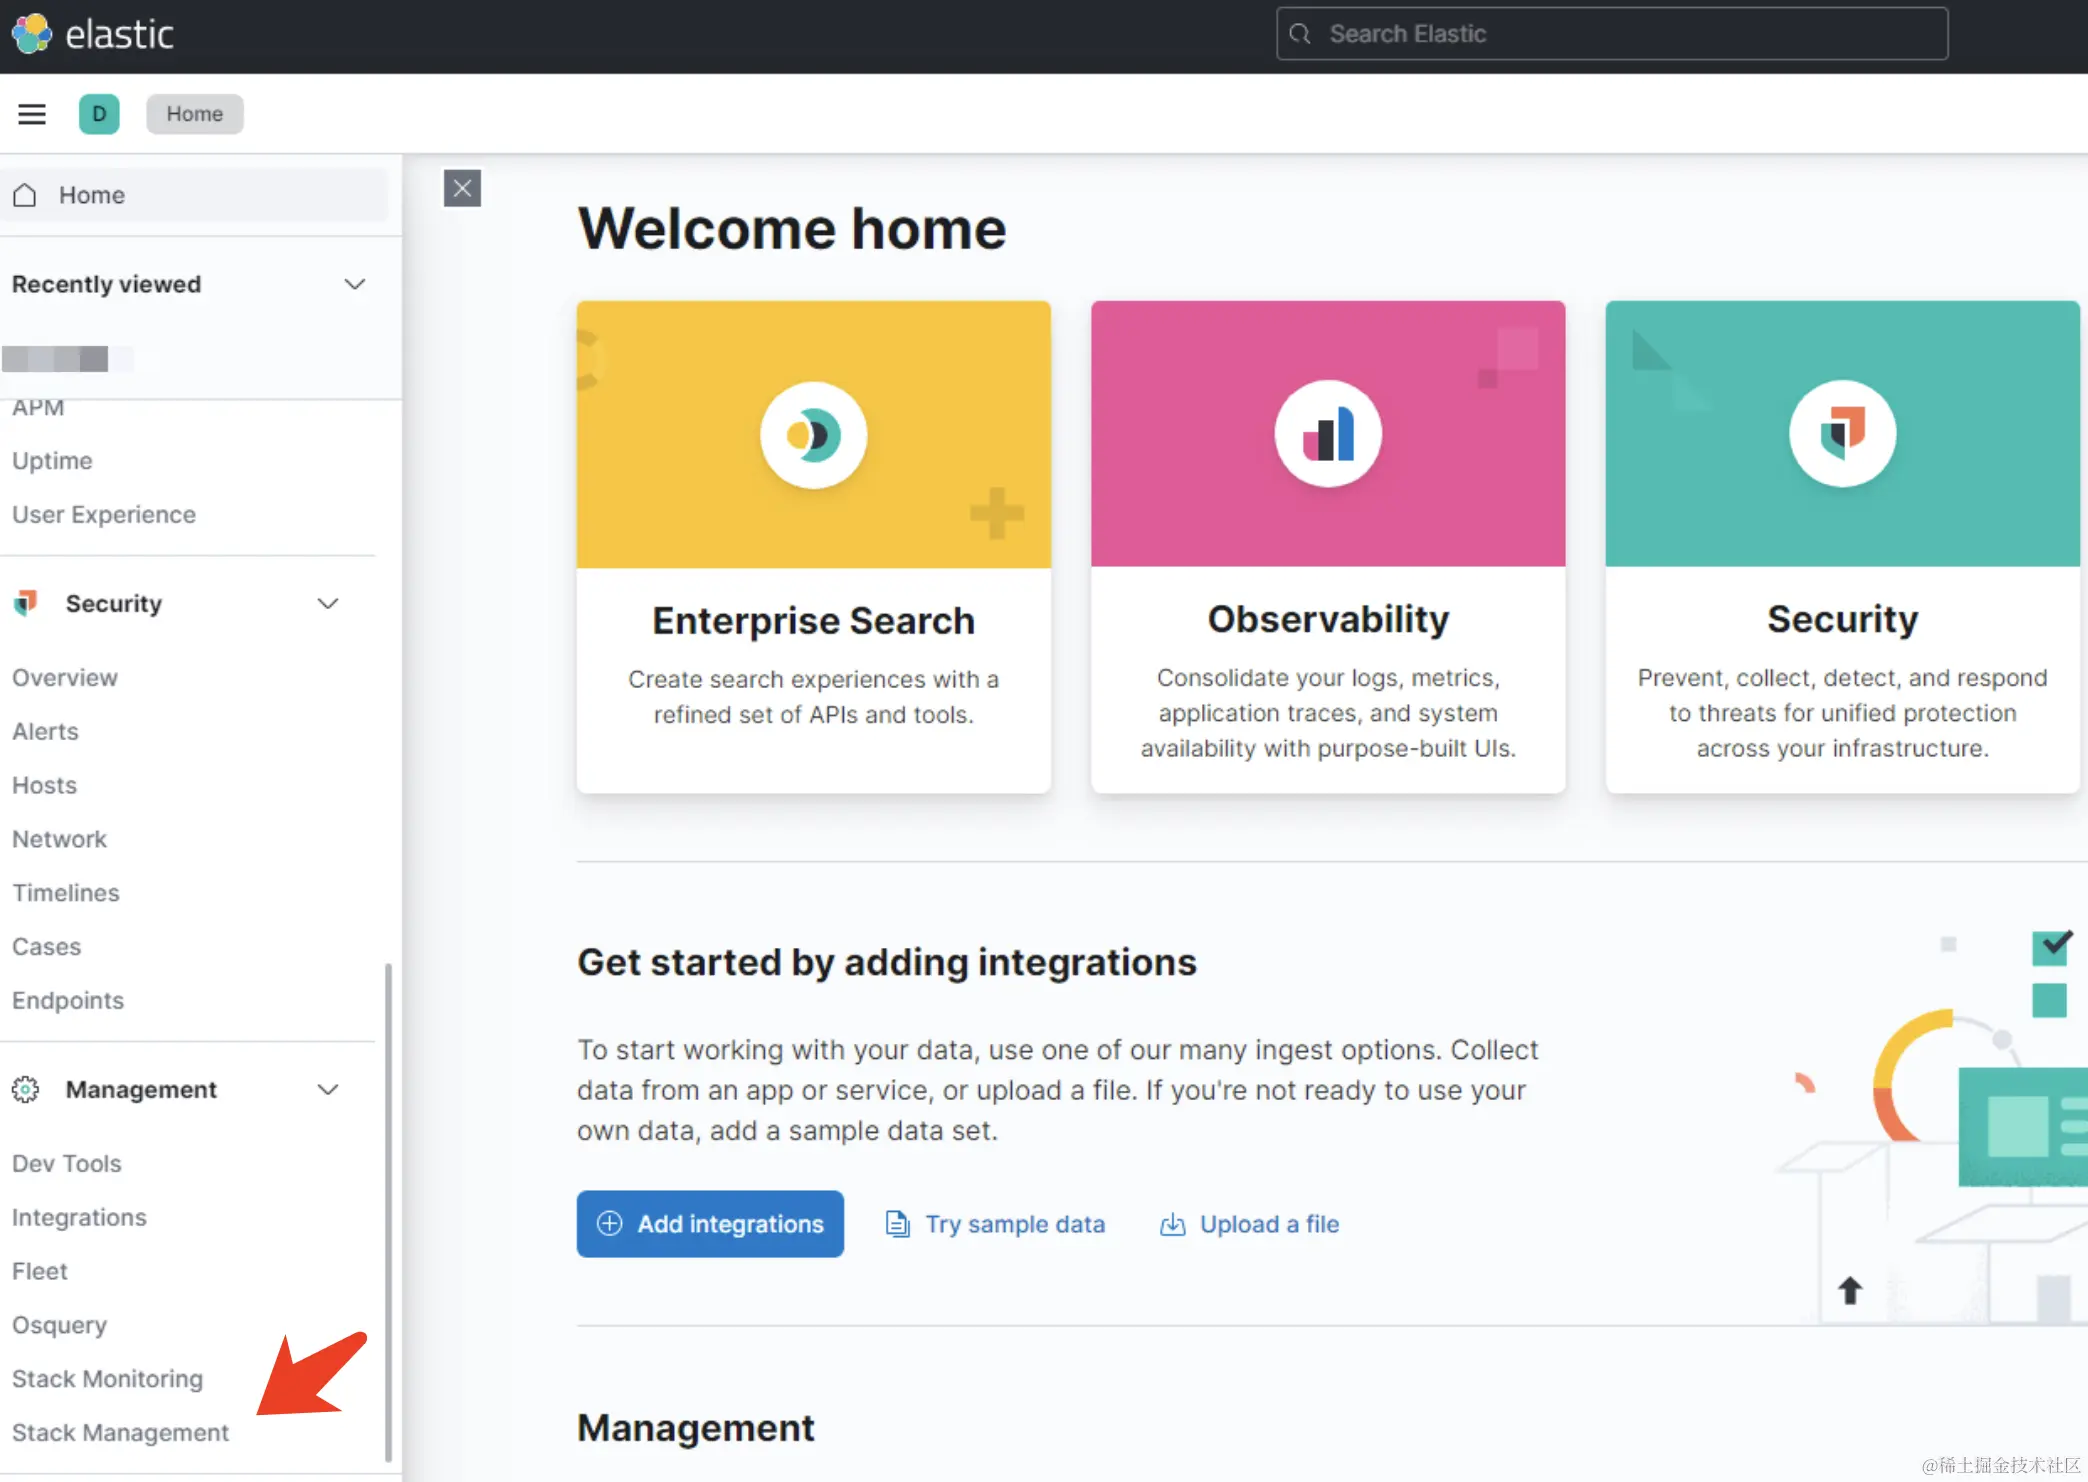Open the D space avatar
Image resolution: width=2088 pixels, height=1482 pixels.
point(99,114)
